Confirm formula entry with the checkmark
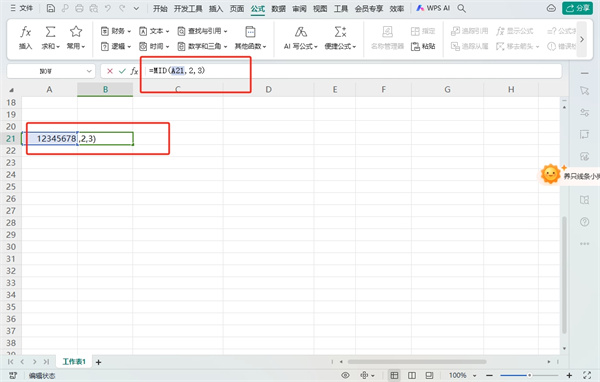600x382 pixels. [x=122, y=71]
